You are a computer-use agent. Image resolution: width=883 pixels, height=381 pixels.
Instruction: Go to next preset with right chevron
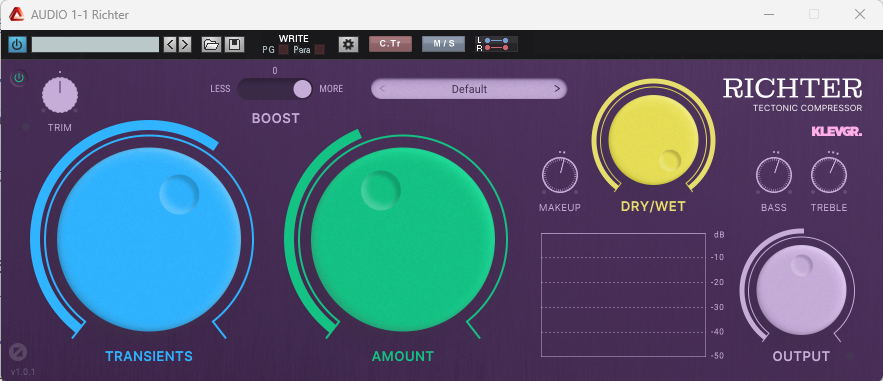pos(556,89)
